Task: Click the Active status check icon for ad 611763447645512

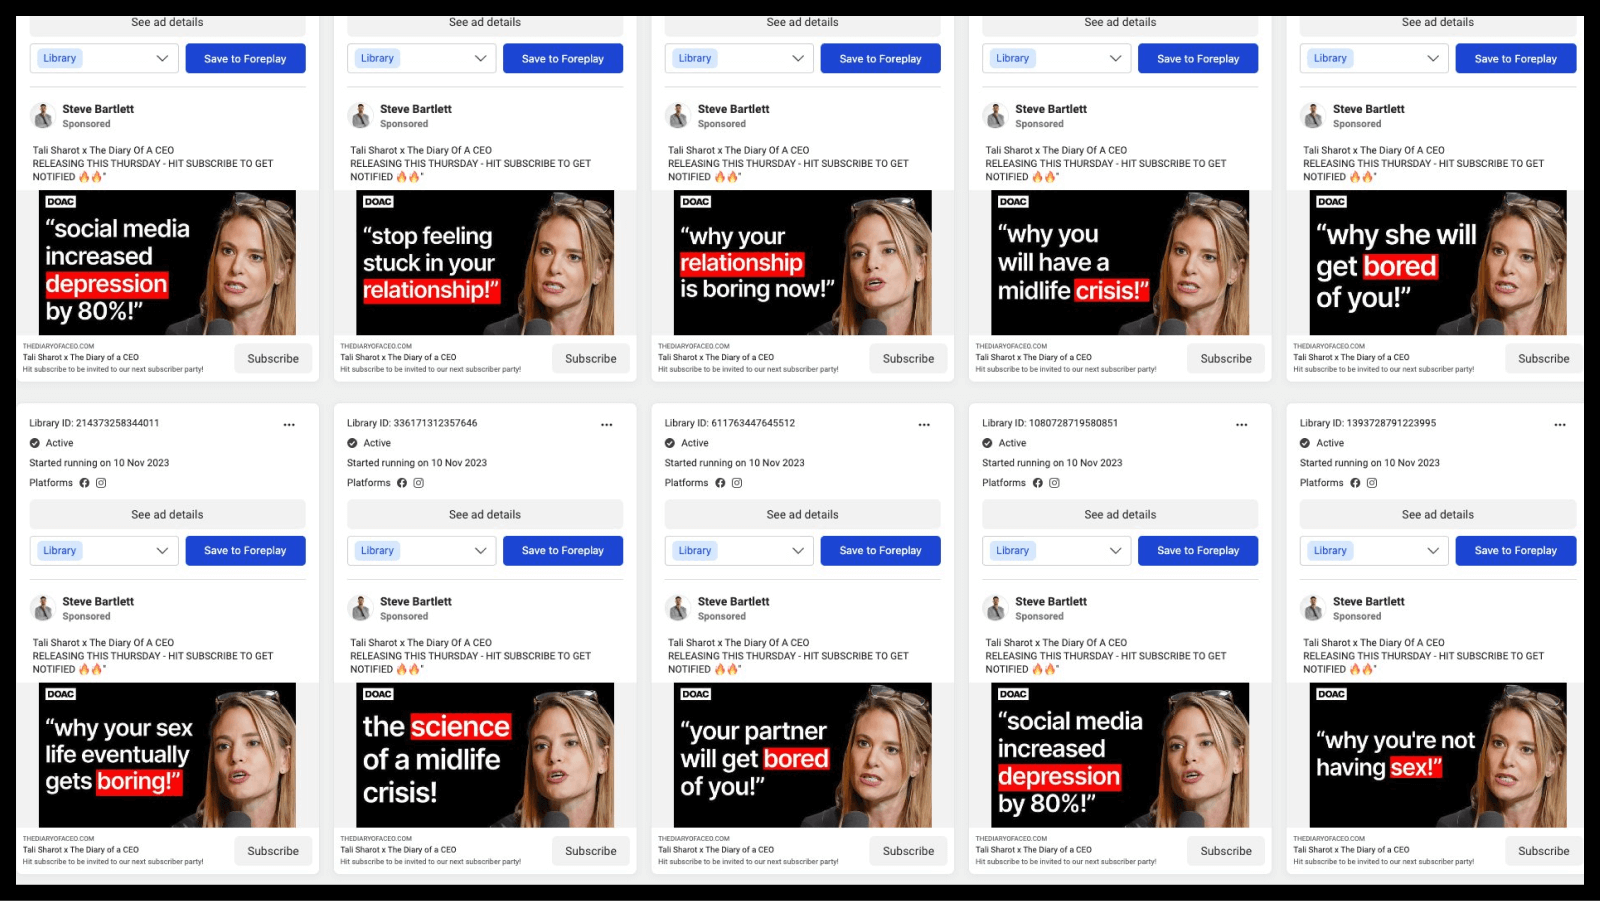Action: click(x=670, y=443)
